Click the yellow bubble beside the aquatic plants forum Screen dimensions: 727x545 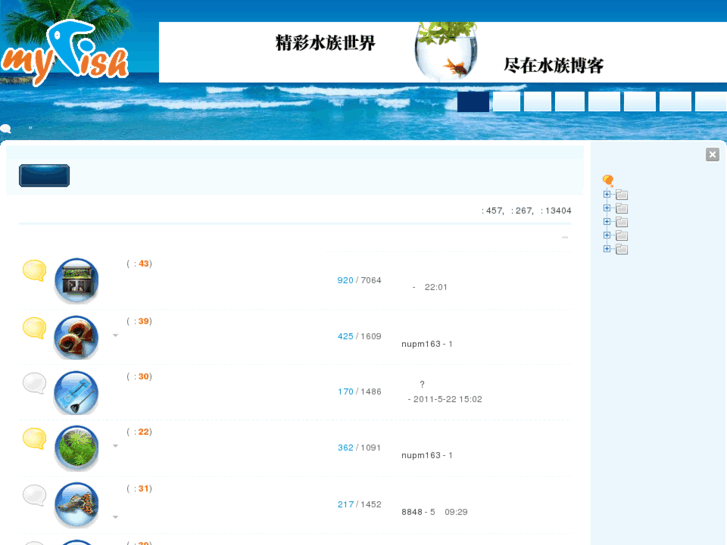click(35, 438)
